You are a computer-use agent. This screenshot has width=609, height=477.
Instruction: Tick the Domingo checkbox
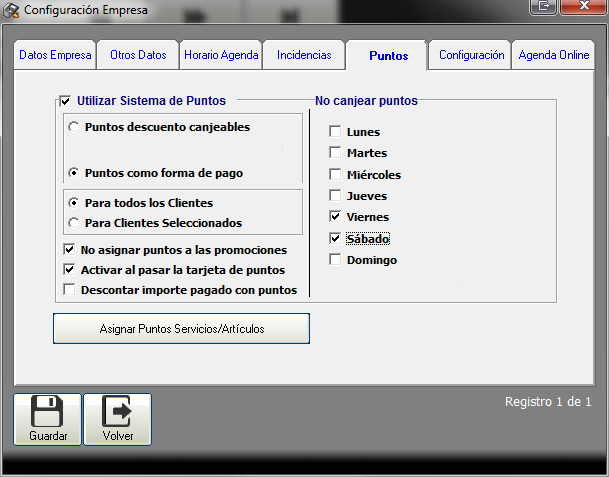[335, 260]
